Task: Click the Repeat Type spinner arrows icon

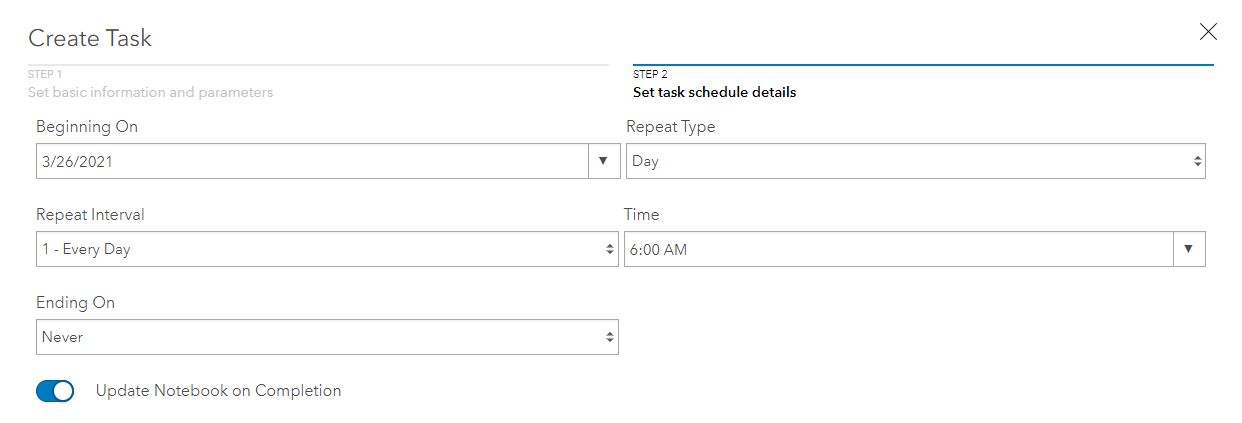Action: (x=1197, y=161)
